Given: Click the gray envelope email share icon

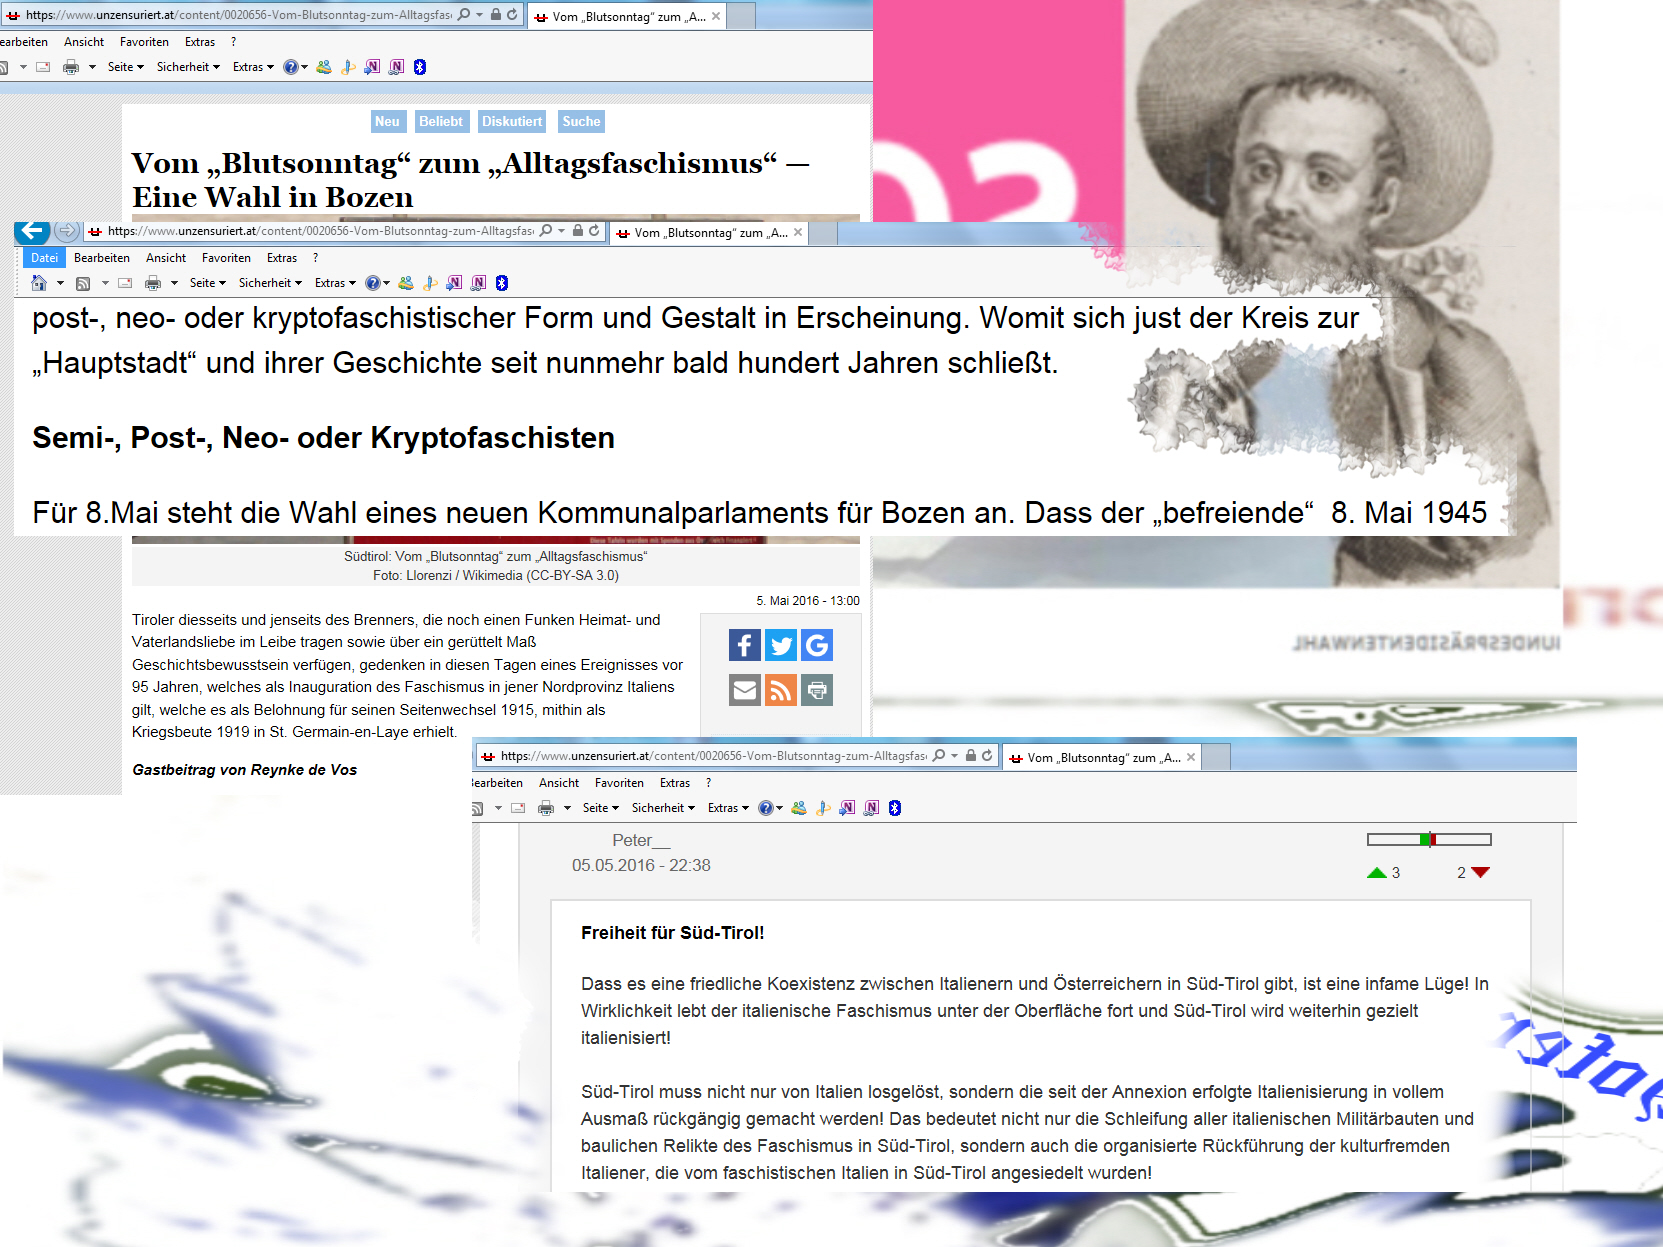Looking at the screenshot, I should pyautogui.click(x=744, y=690).
